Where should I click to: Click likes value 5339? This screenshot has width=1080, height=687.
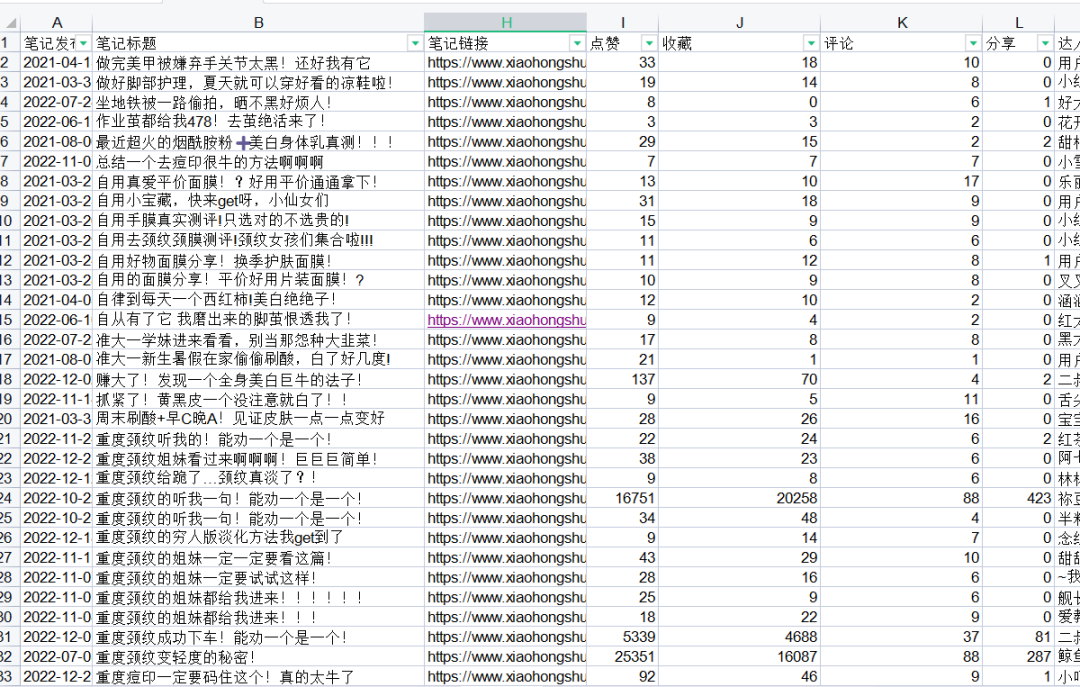(623, 637)
